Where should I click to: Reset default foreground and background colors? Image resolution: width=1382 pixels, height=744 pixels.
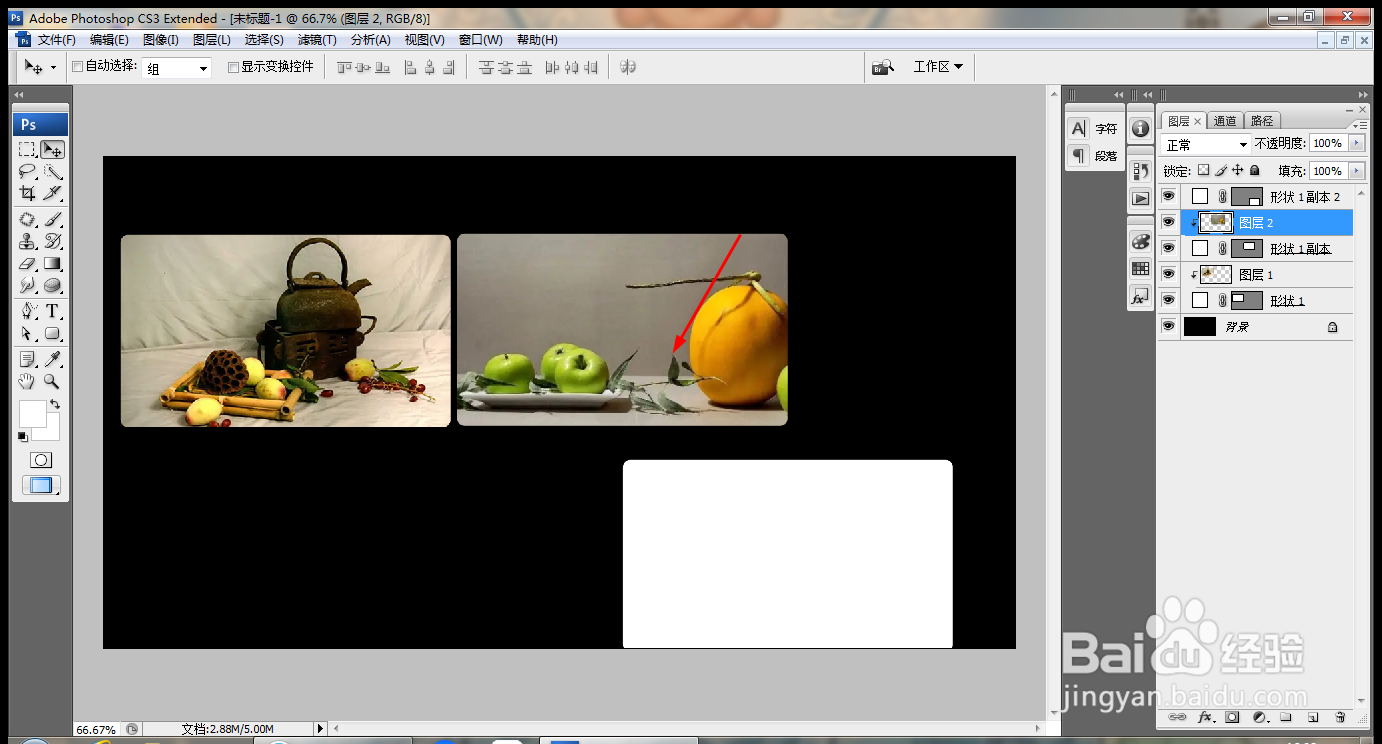coord(22,436)
